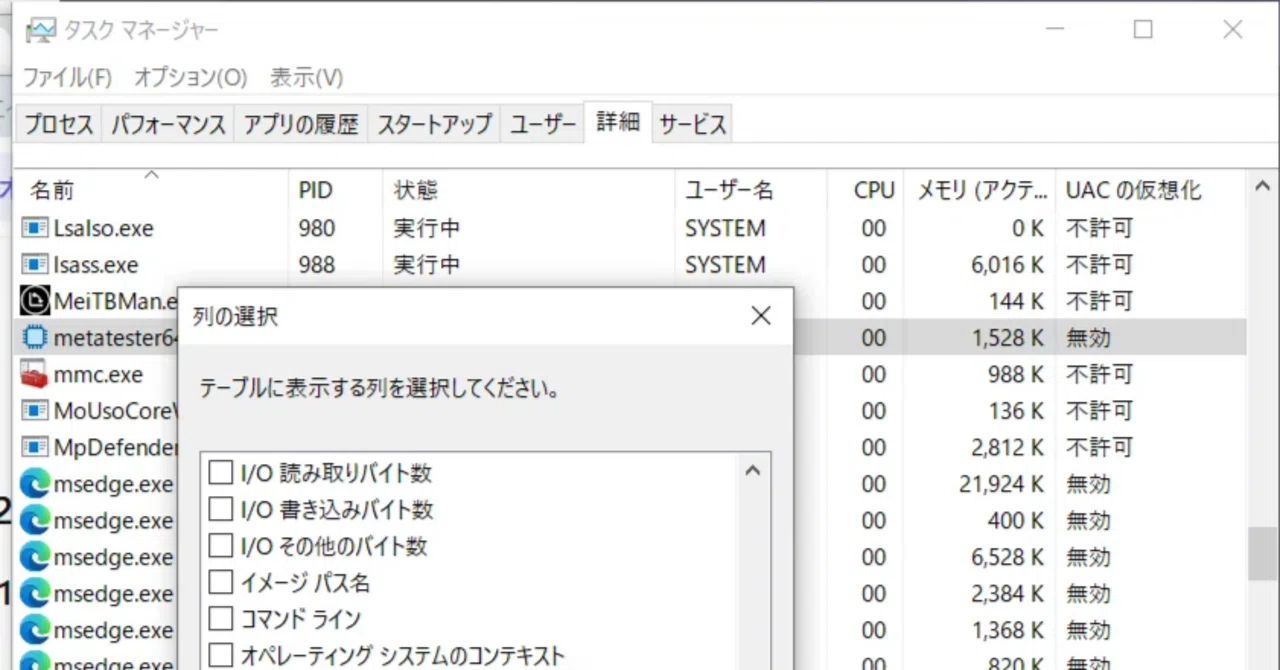Viewport: 1280px width, 670px height.
Task: Click the Task Manager title bar icon
Action: pos(40,30)
